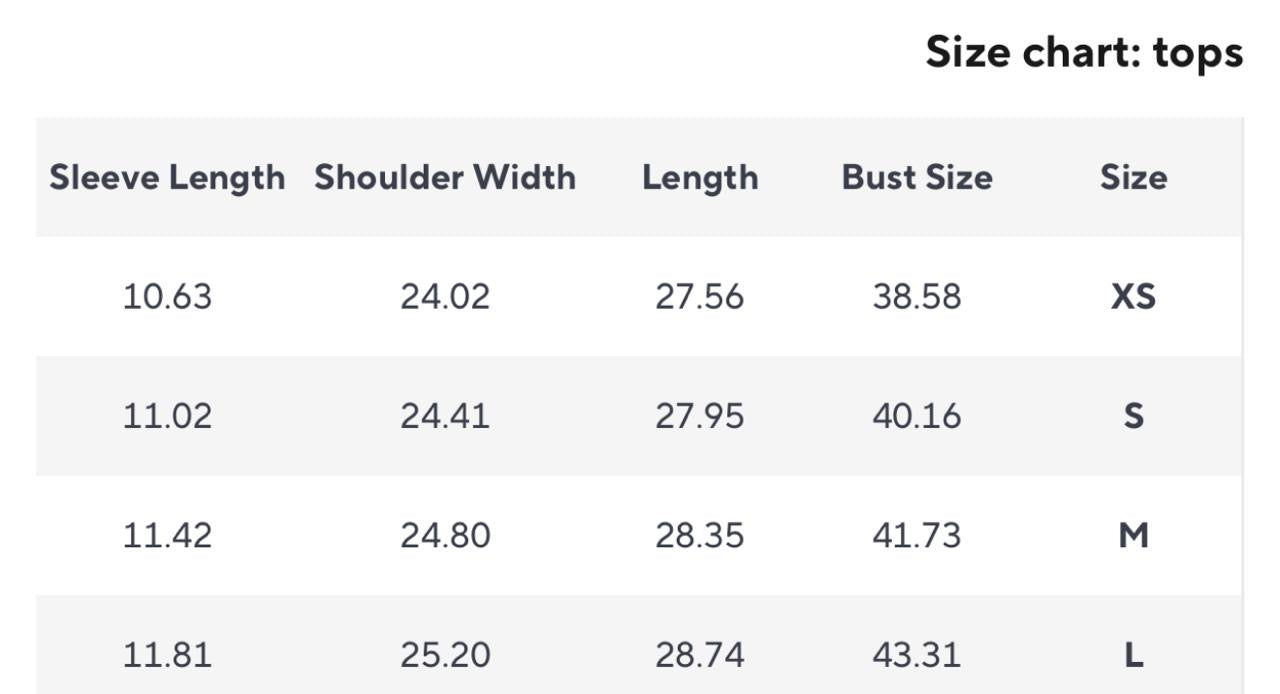1280x694 pixels.
Task: Click shoulder width value 24.80
Action: [445, 535]
